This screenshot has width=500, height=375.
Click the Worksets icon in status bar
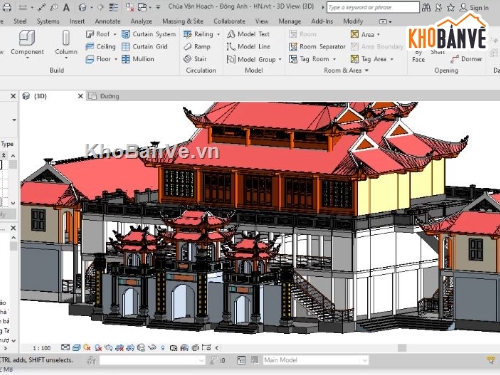tap(91, 360)
